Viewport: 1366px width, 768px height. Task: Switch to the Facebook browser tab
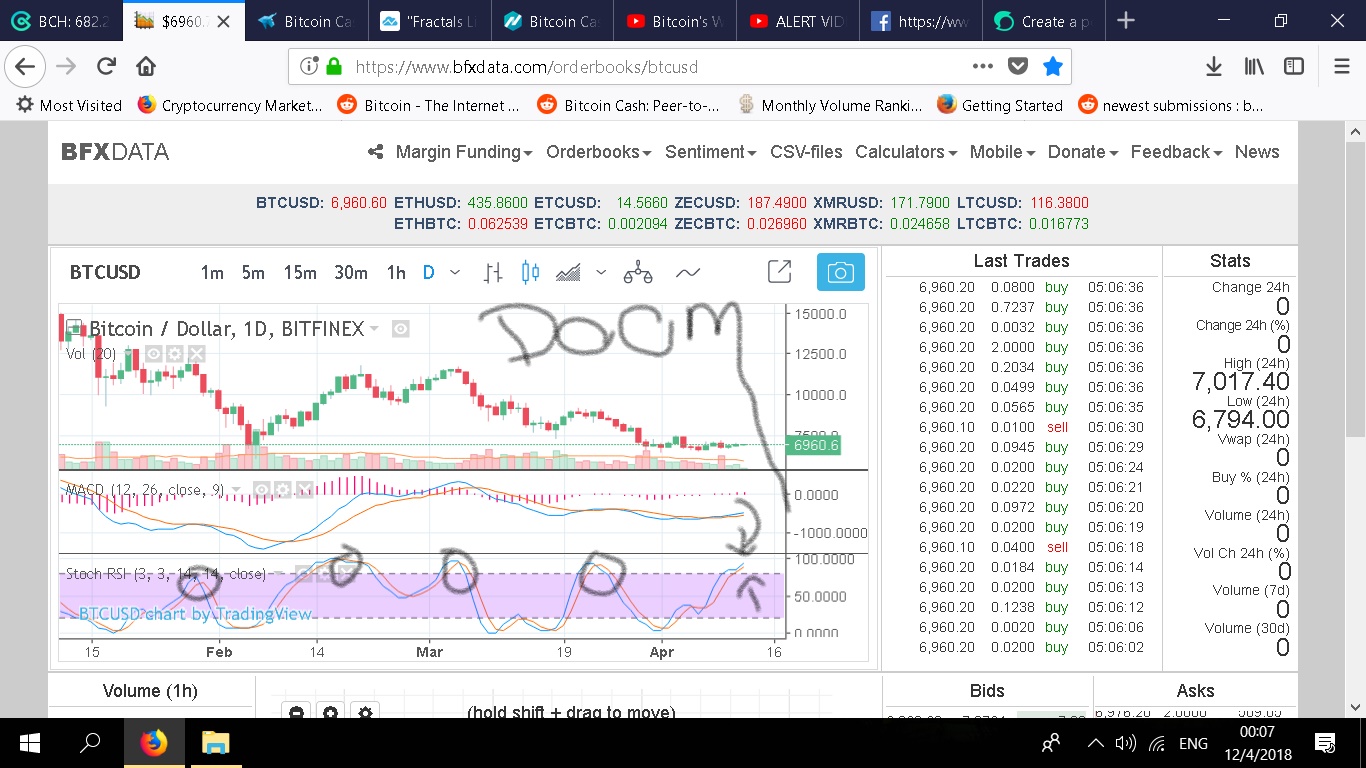click(921, 21)
